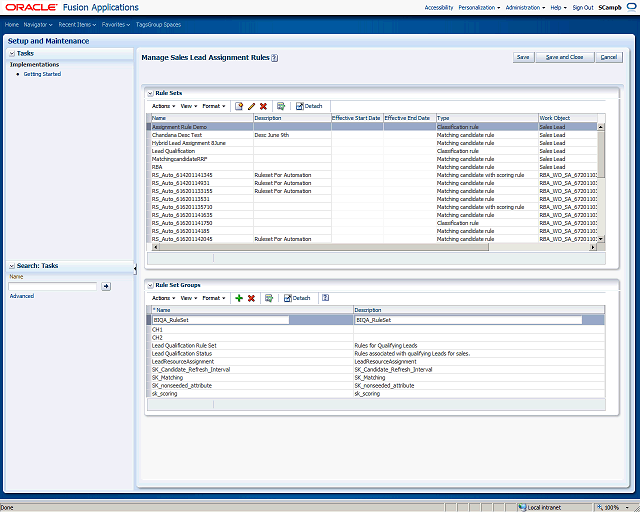Click the Local intranet zone in status bar

point(540,508)
